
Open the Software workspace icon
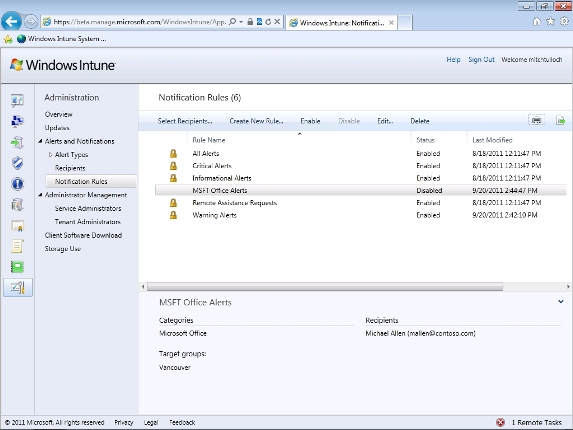tap(17, 205)
